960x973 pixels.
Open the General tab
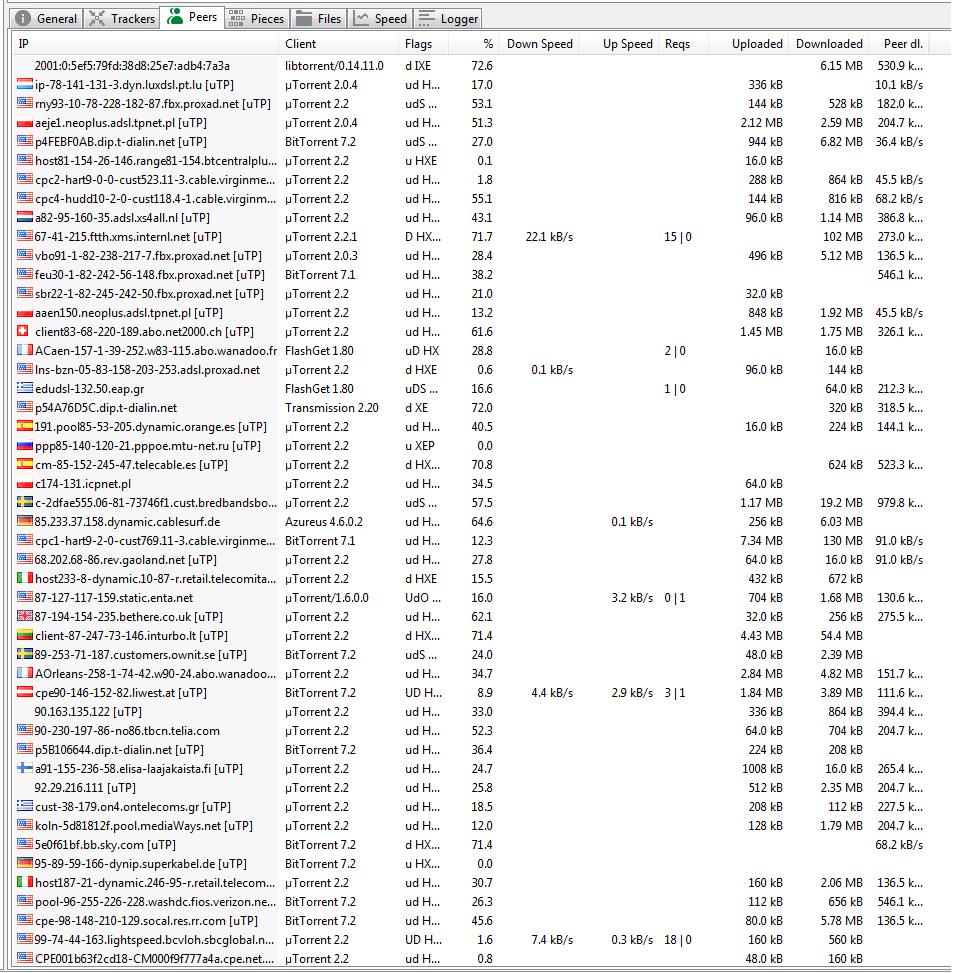46,19
